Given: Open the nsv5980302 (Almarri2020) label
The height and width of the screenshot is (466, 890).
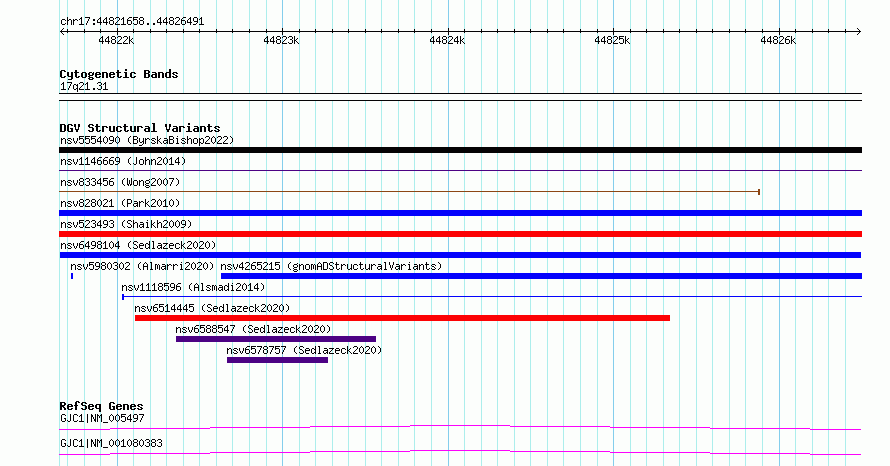Looking at the screenshot, I should 142,266.
